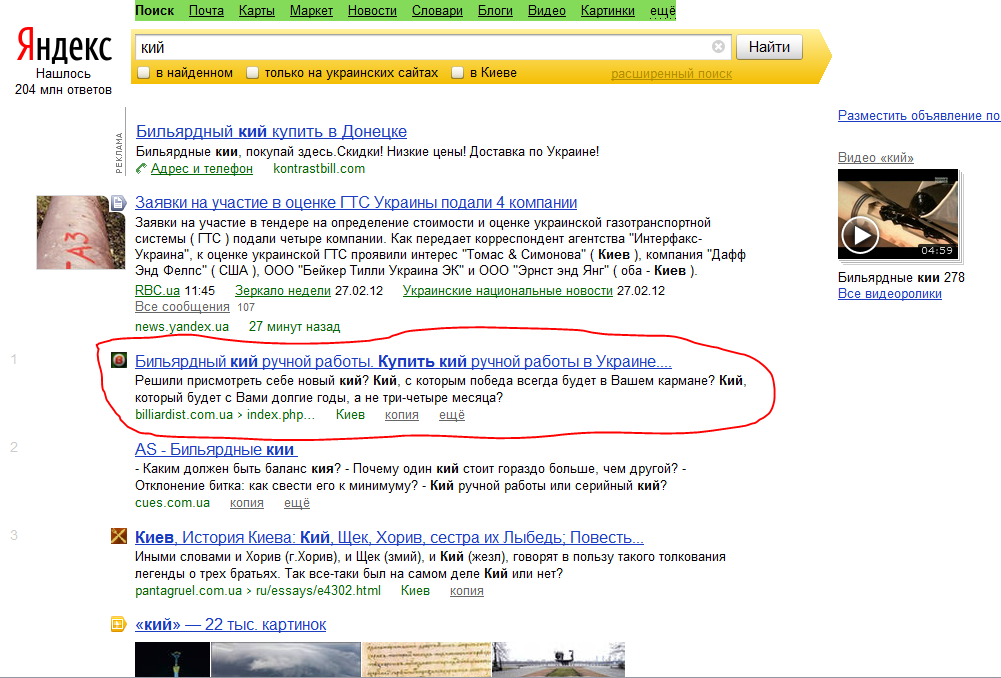
Task: Open the RBC.ua source link
Action: pyautogui.click(x=157, y=290)
